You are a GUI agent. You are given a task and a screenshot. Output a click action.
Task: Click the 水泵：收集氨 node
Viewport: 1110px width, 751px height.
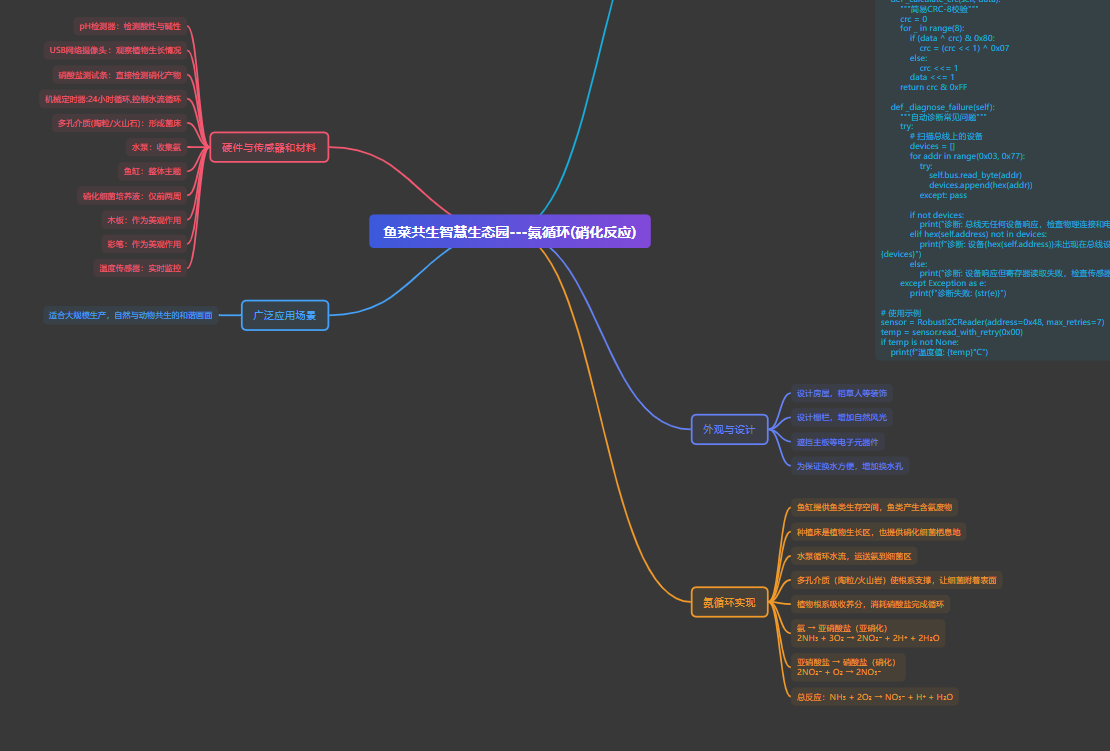click(x=156, y=147)
